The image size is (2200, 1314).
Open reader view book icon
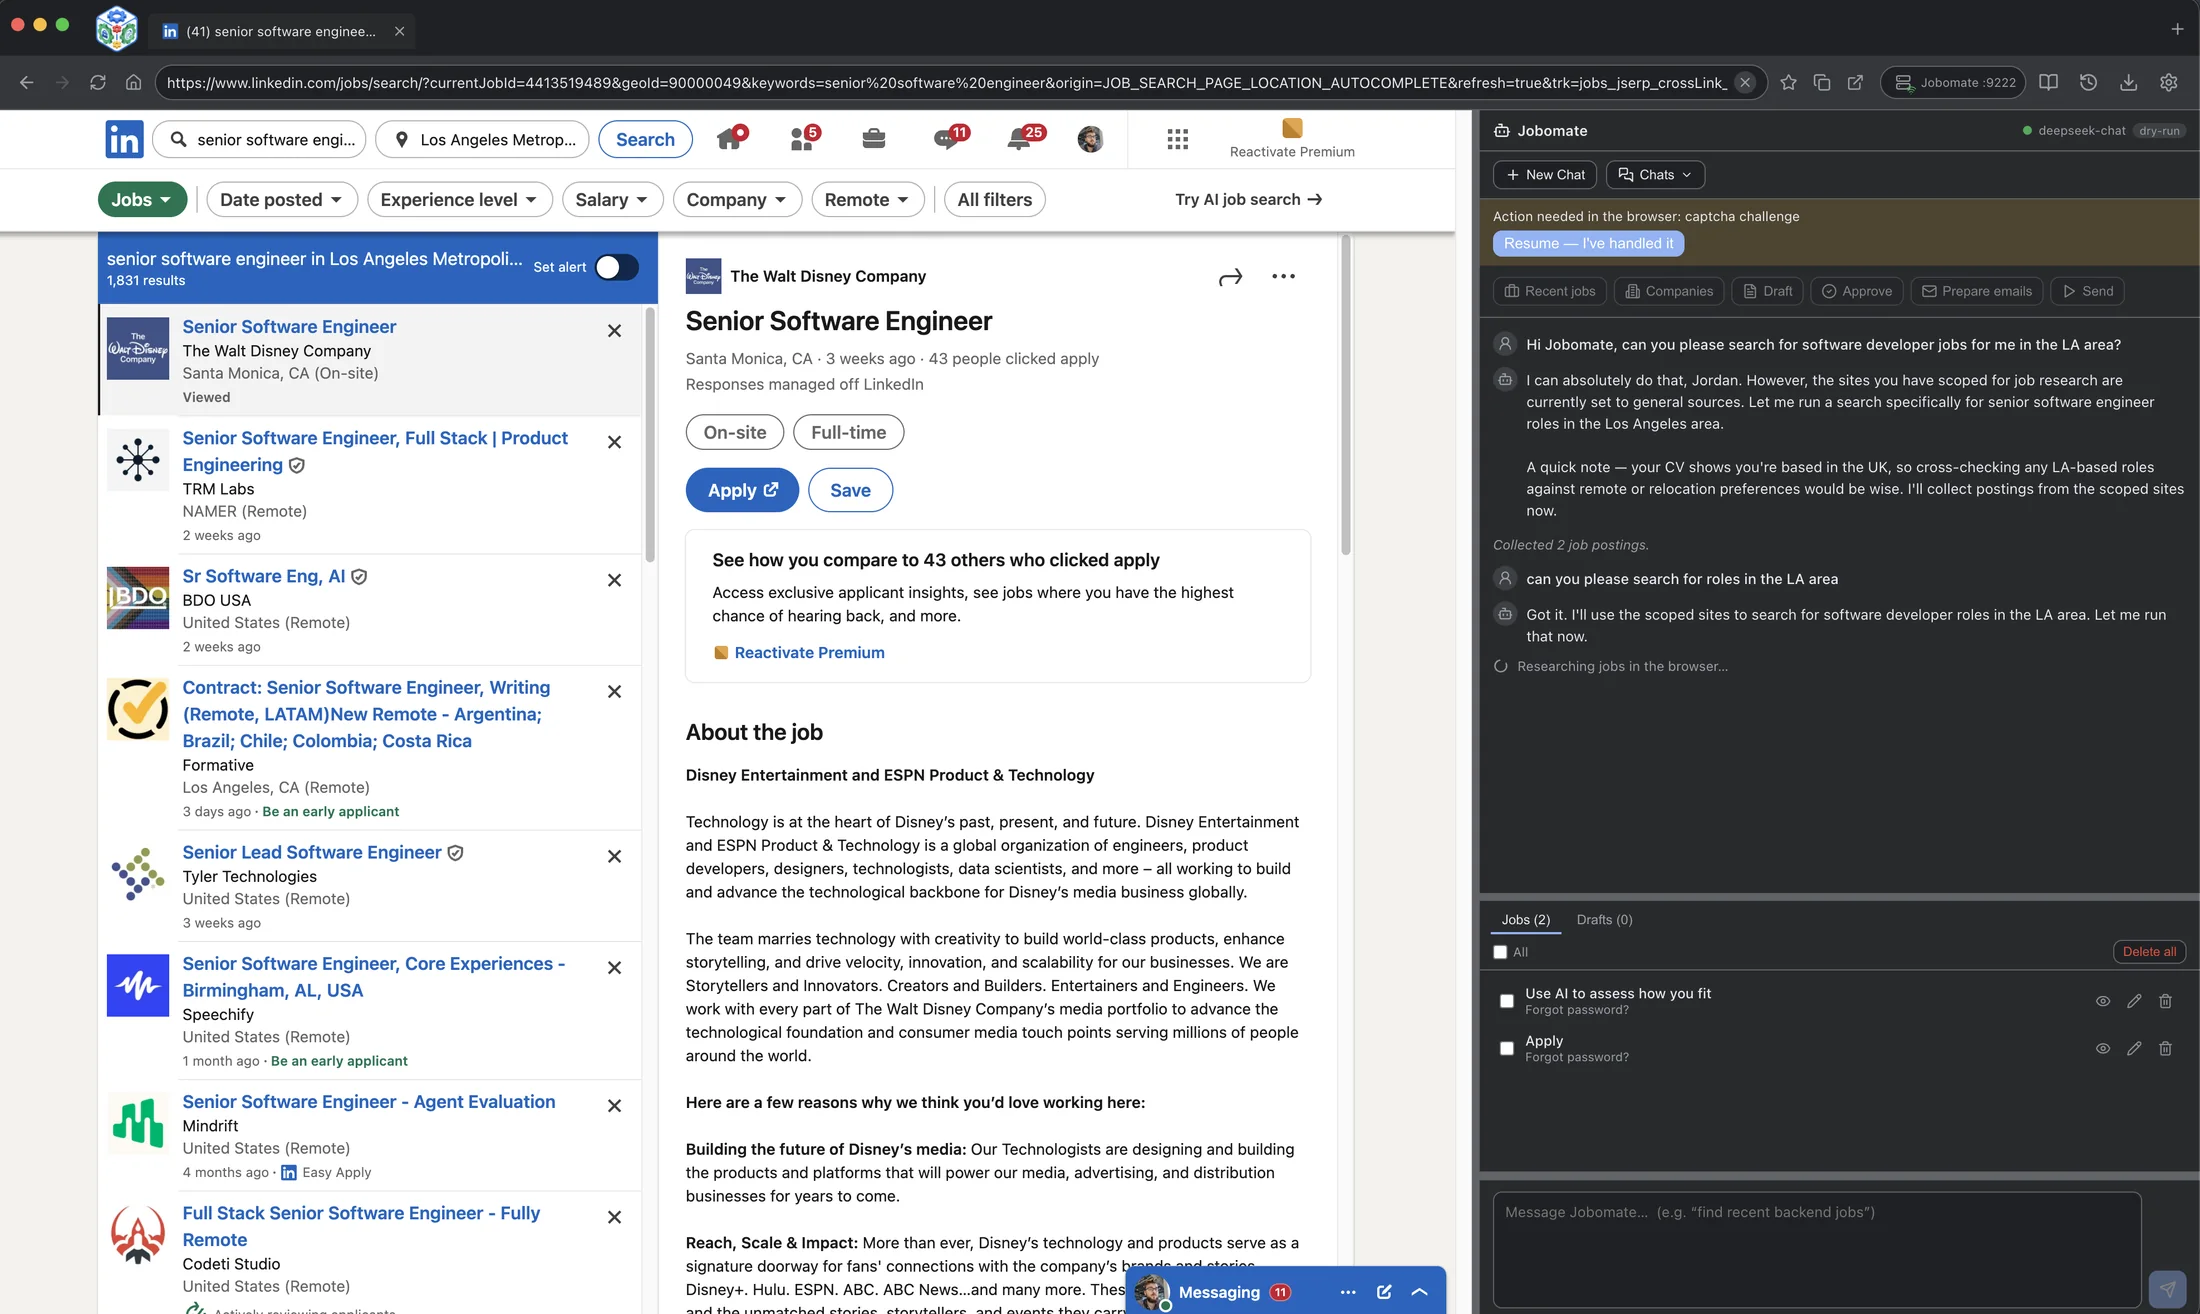[x=2048, y=83]
